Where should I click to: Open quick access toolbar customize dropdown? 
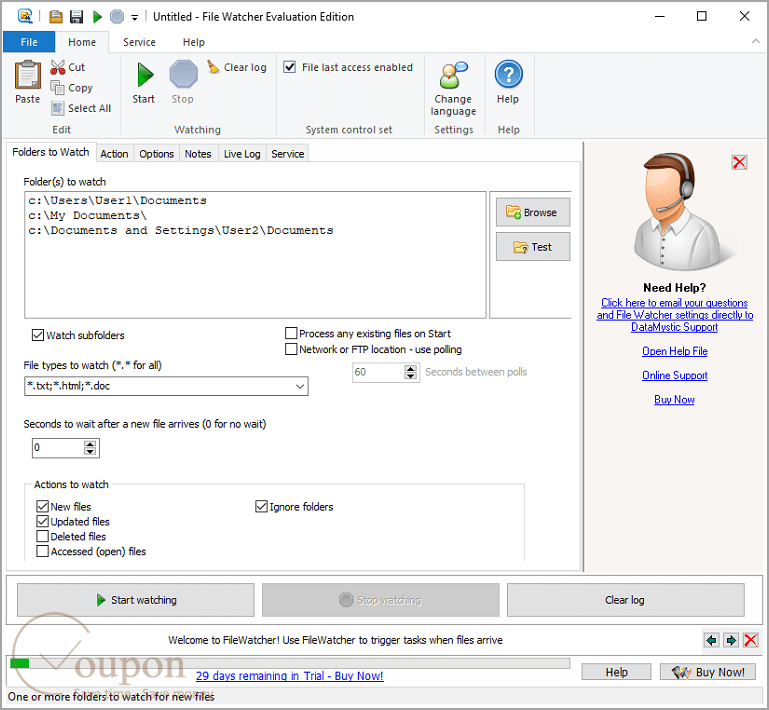point(134,18)
